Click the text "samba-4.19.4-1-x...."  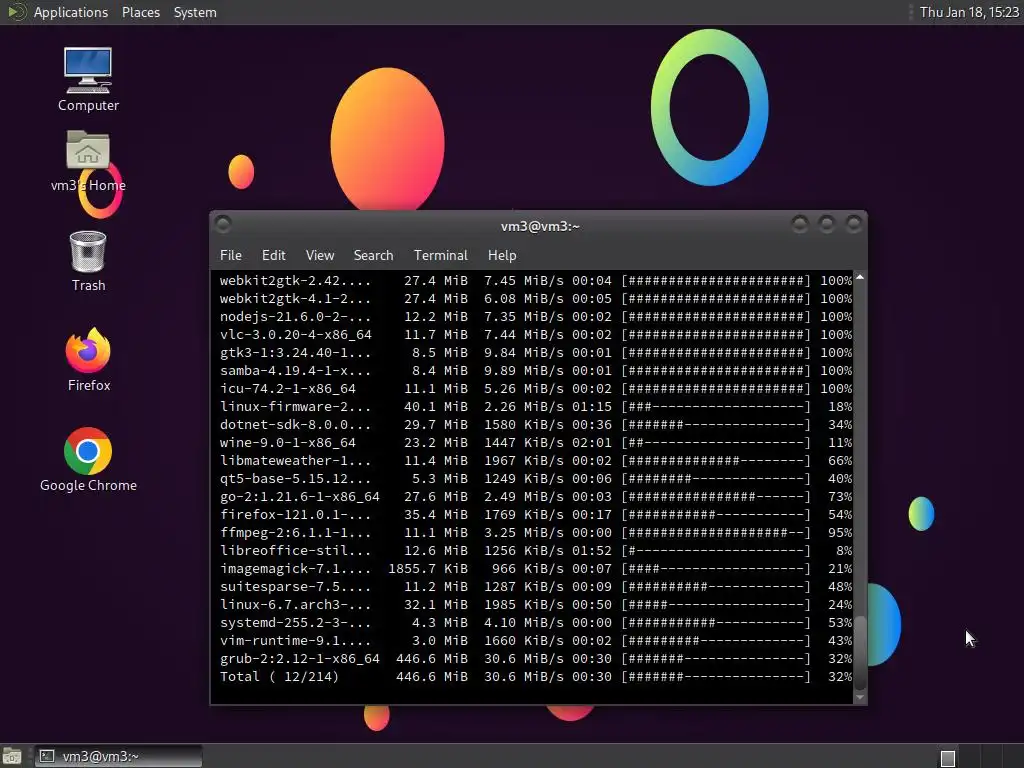click(295, 371)
